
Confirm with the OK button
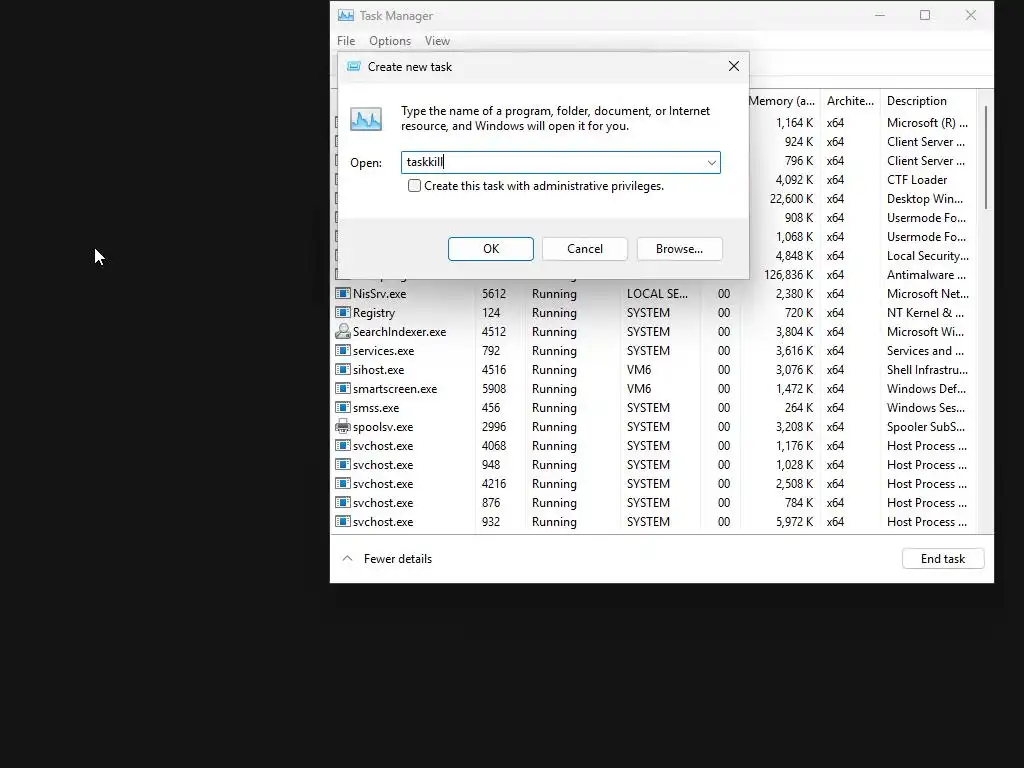[490, 249]
